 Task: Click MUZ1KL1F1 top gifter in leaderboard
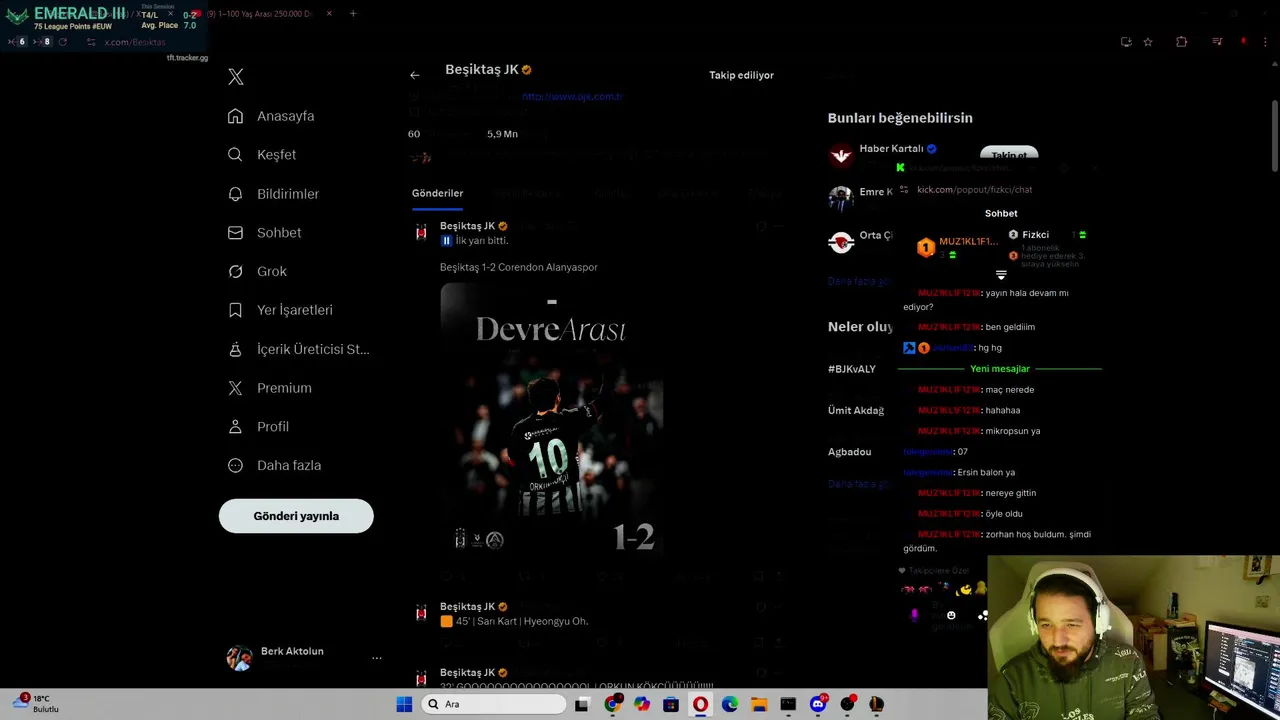[x=968, y=242]
